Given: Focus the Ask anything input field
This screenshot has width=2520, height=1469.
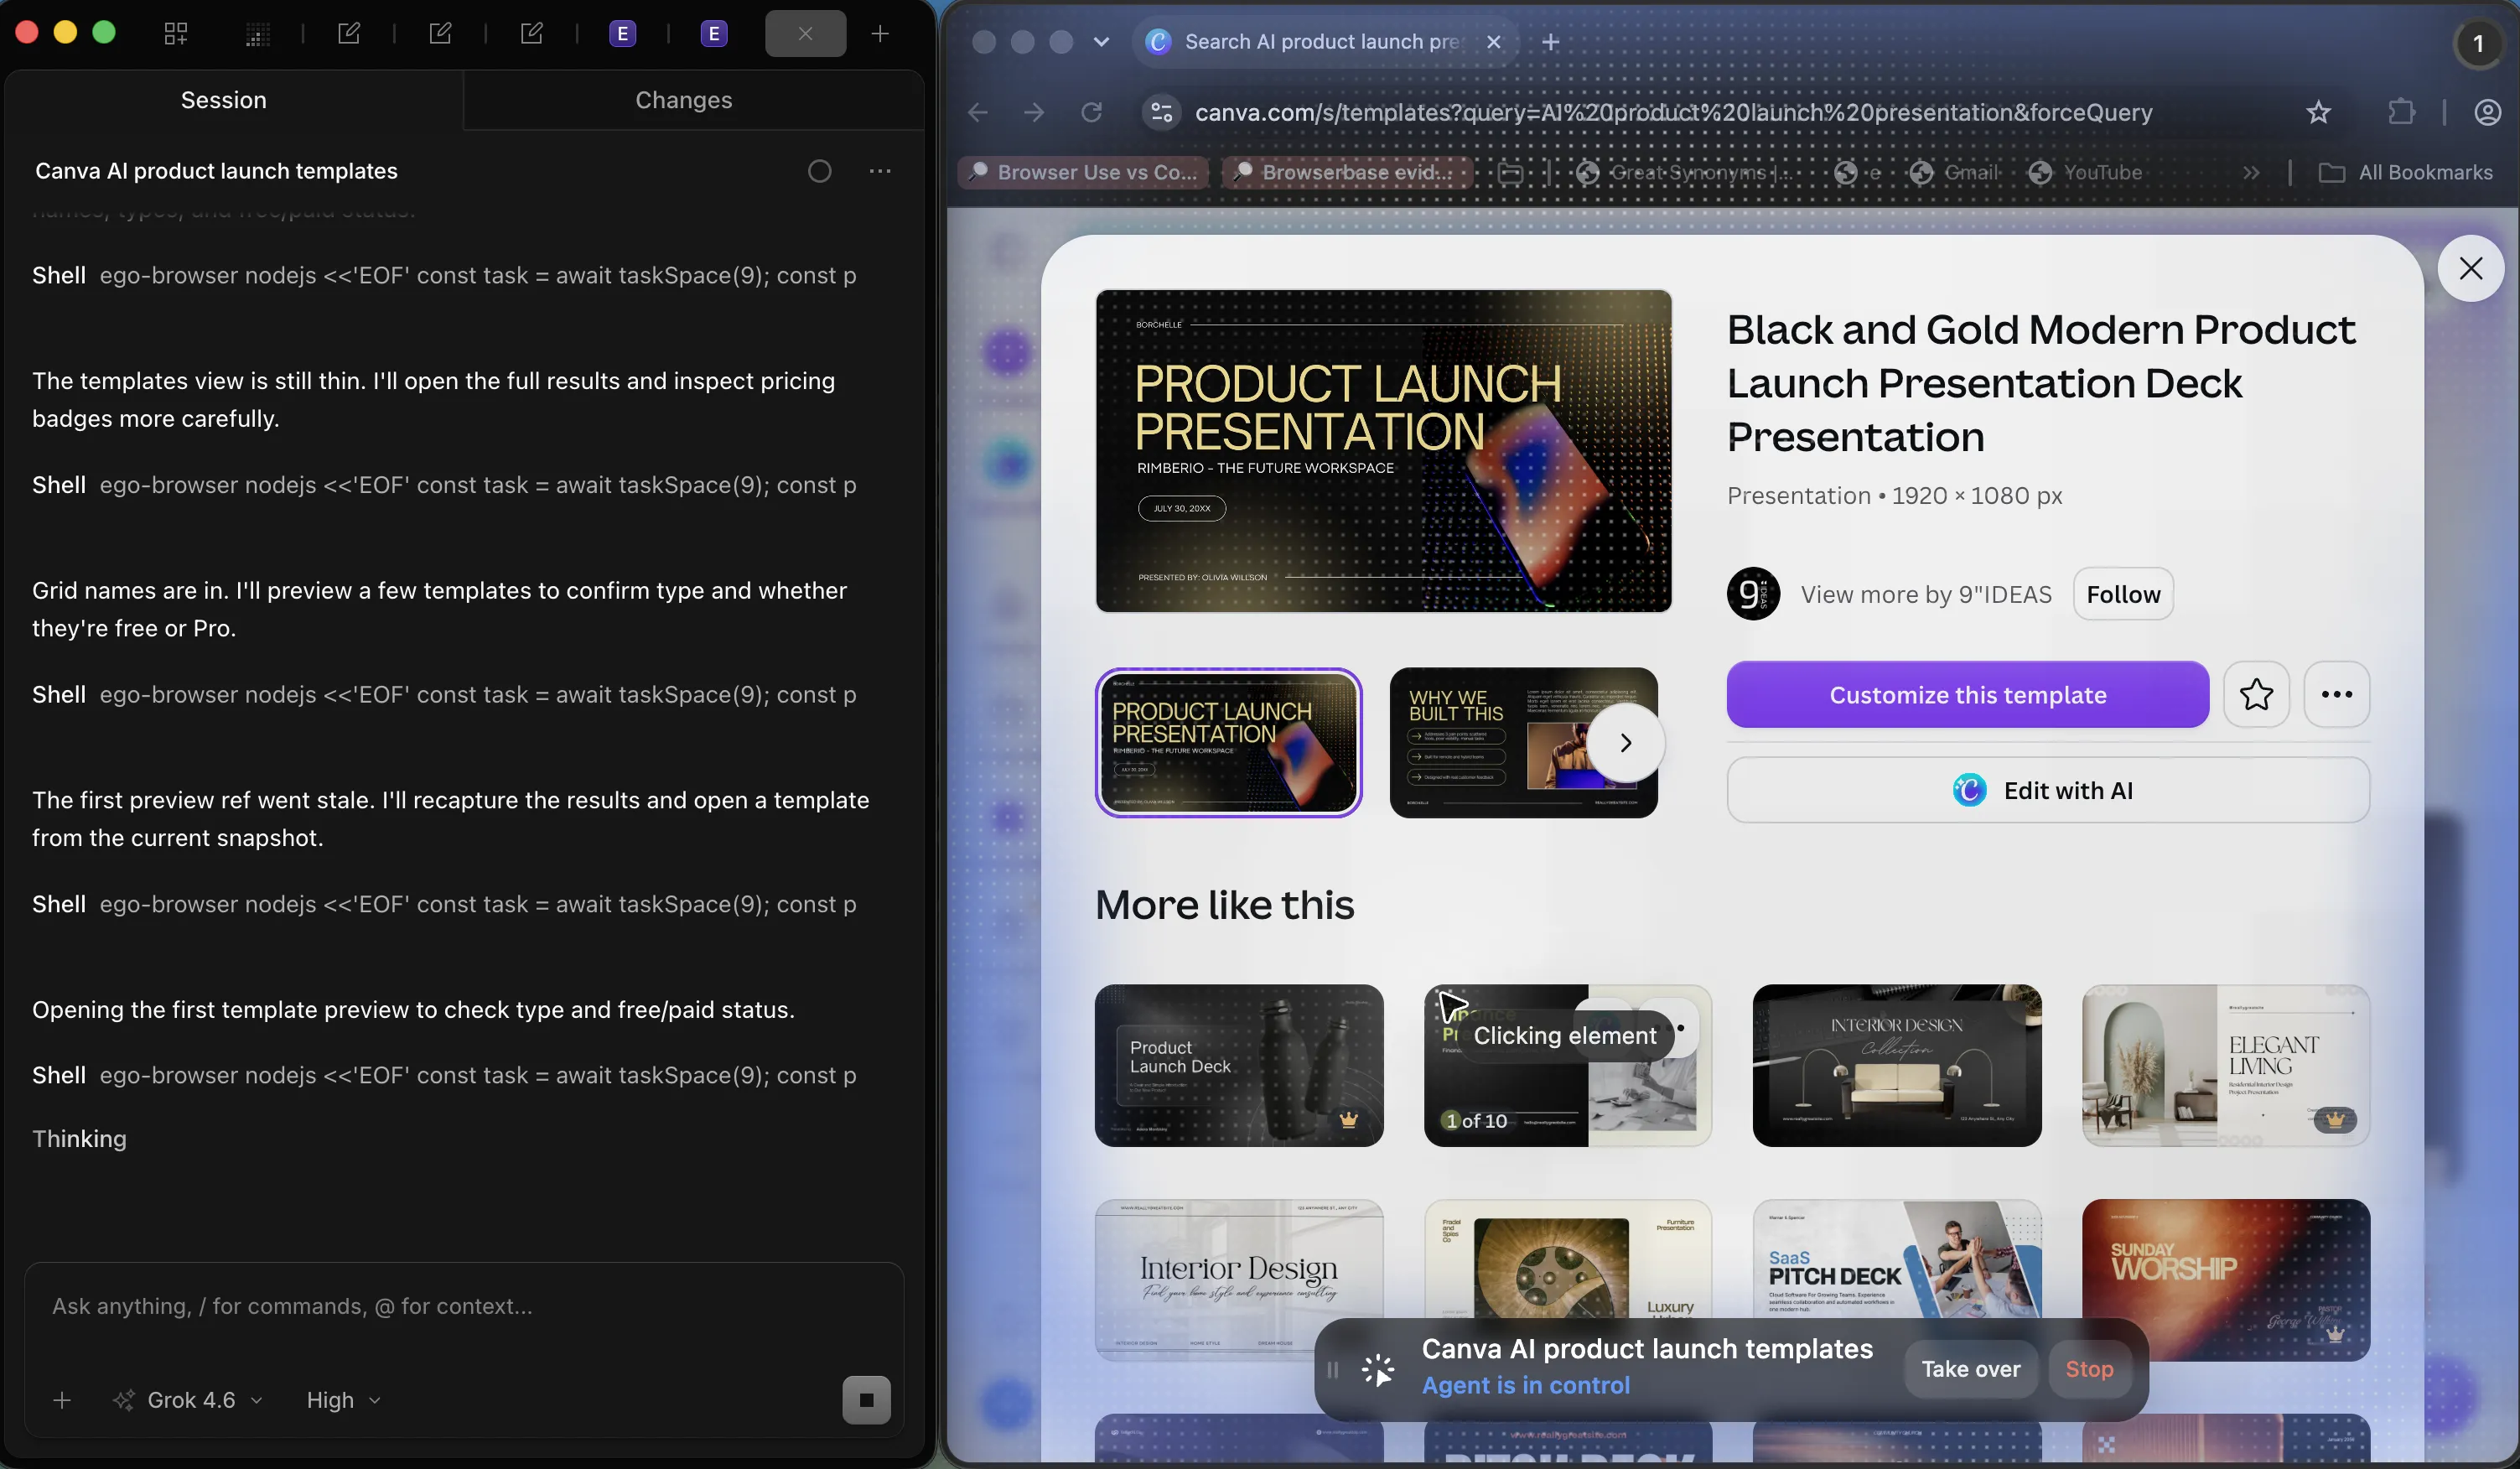Looking at the screenshot, I should (x=464, y=1306).
